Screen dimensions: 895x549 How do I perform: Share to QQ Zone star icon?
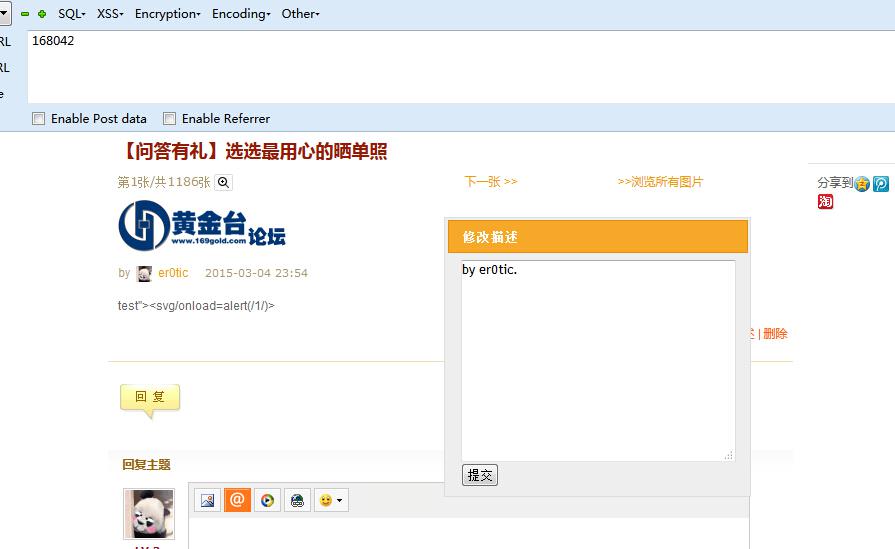pyautogui.click(x=862, y=184)
